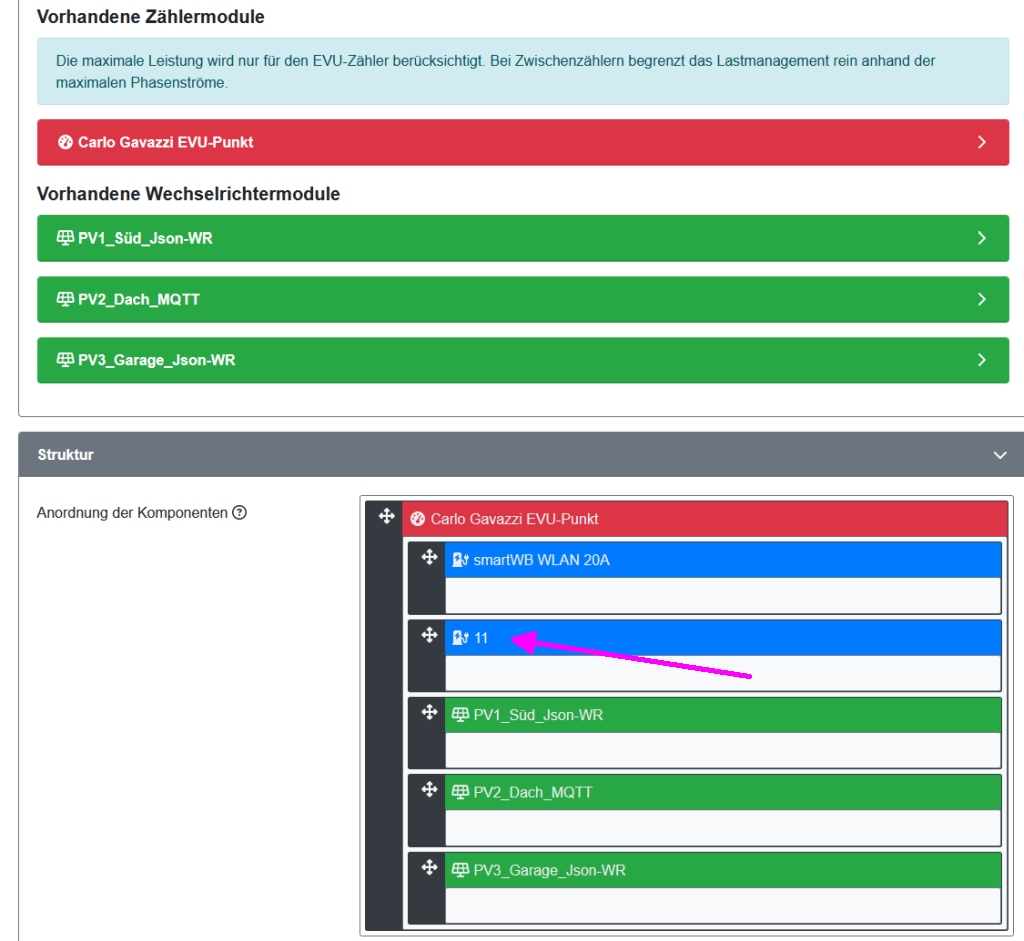The height and width of the screenshot is (941, 1024).
Task: Click the Vorhandene Wechselrichtermodule heading
Action: click(189, 194)
